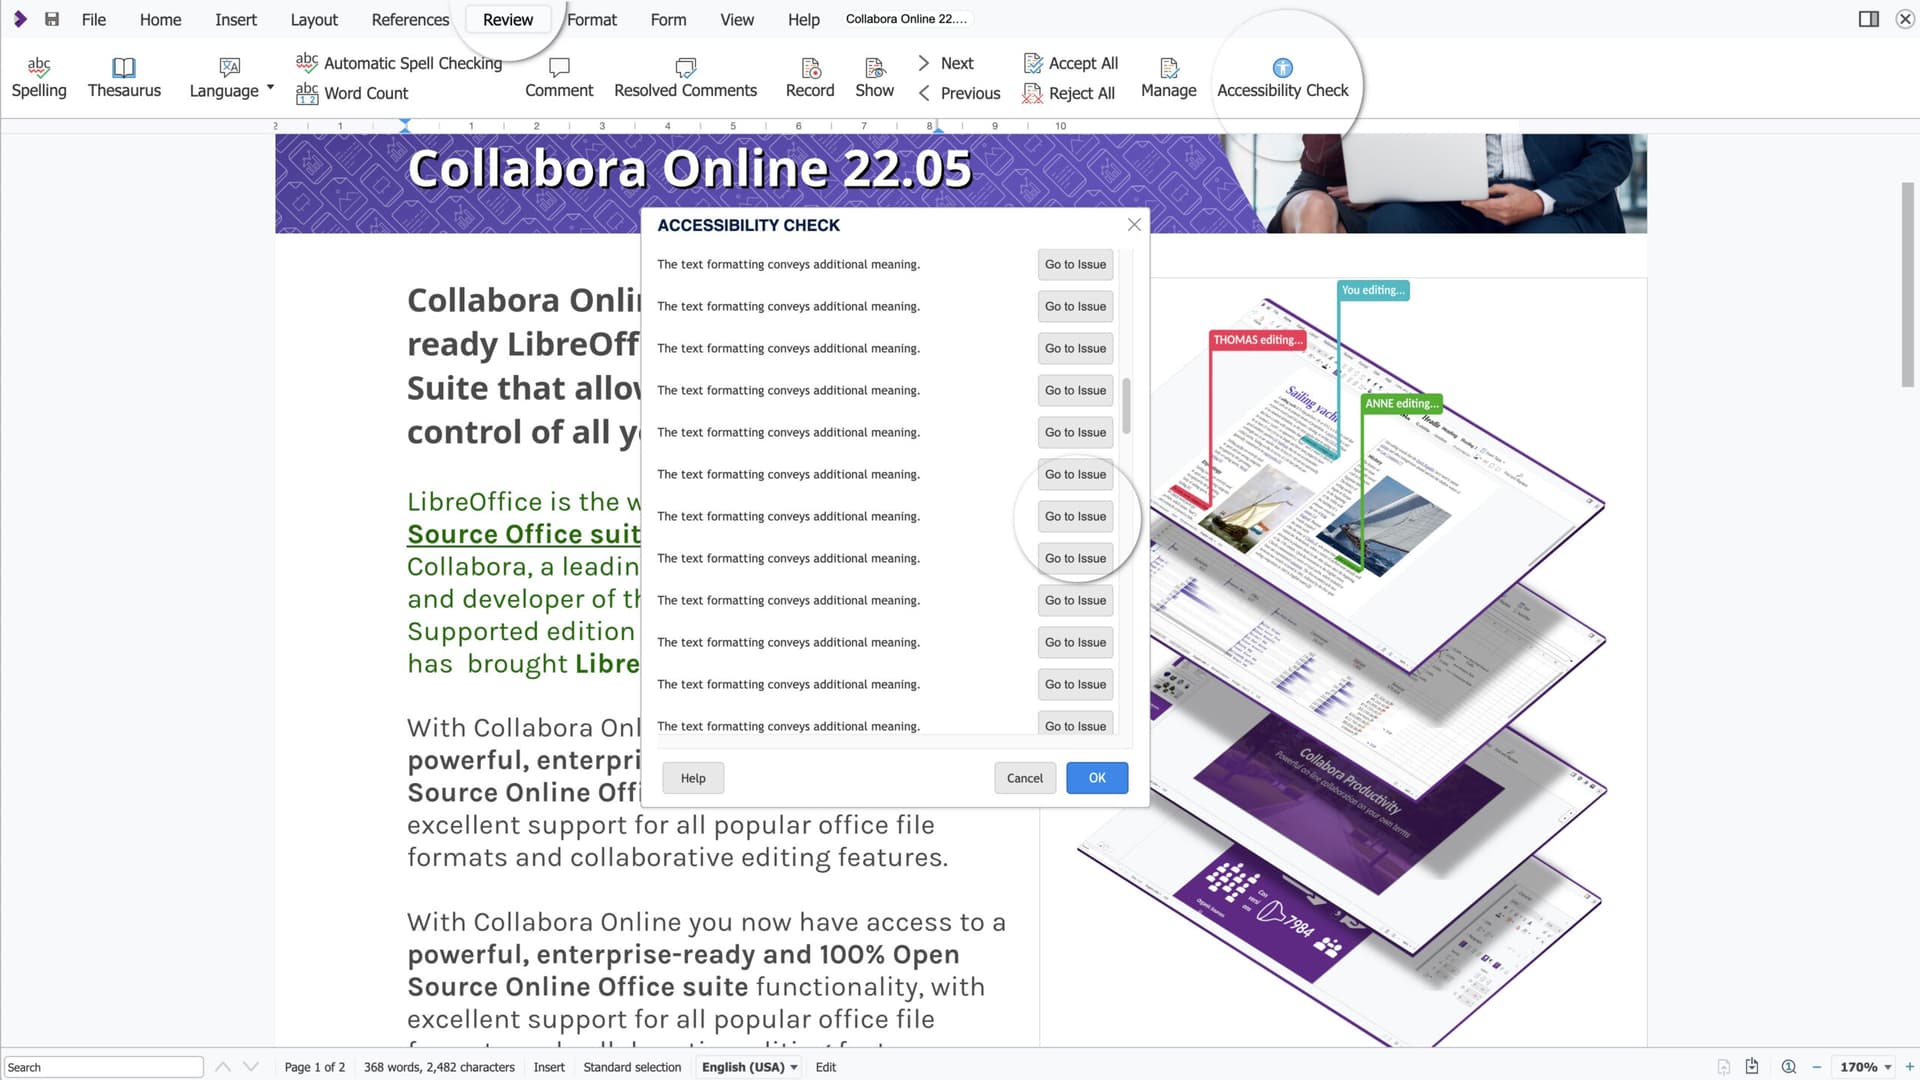The height and width of the screenshot is (1080, 1920).
Task: Switch to the Format tab
Action: 592,19
